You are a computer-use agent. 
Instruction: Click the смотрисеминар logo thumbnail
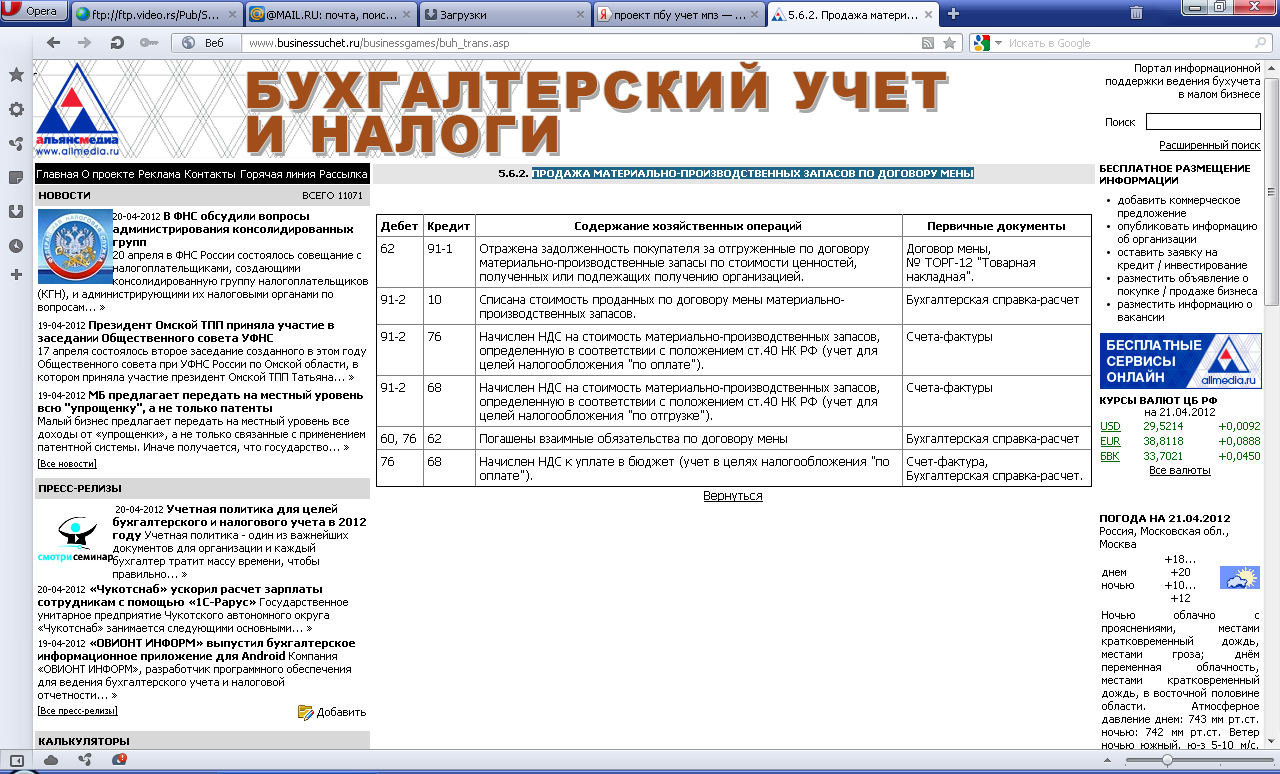tap(75, 537)
